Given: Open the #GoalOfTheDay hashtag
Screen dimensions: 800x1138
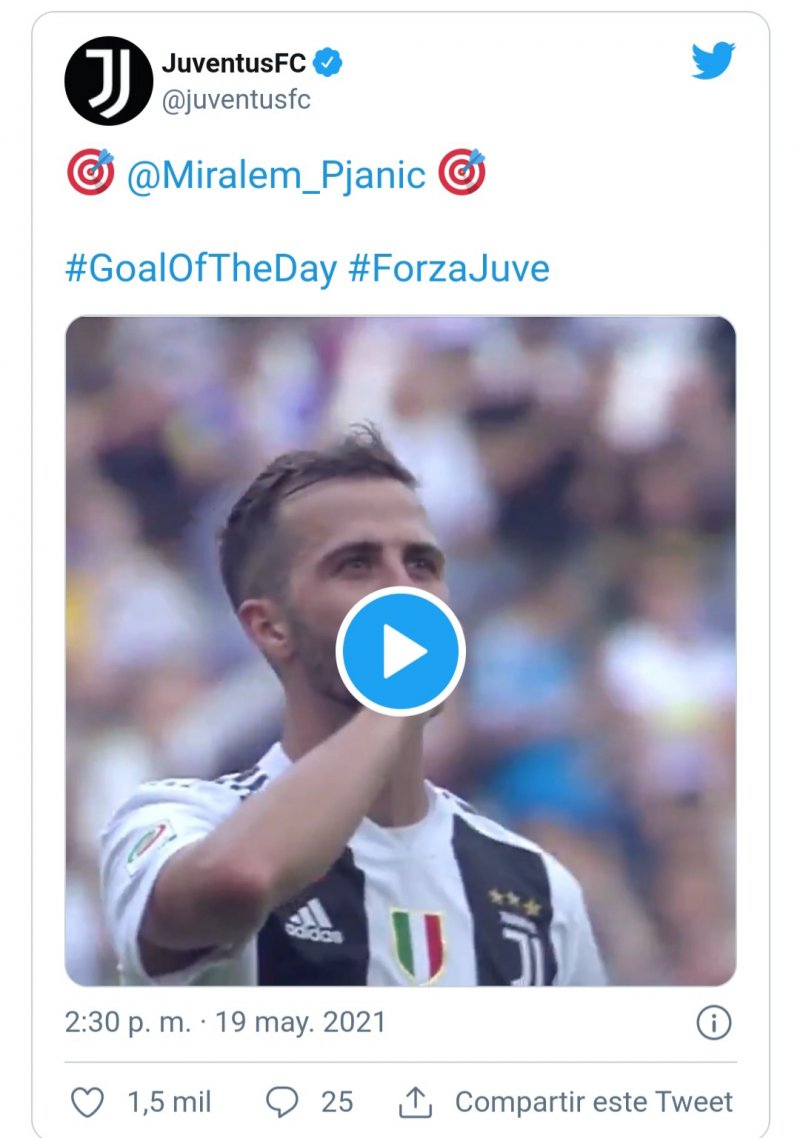Looking at the screenshot, I should 200,269.
